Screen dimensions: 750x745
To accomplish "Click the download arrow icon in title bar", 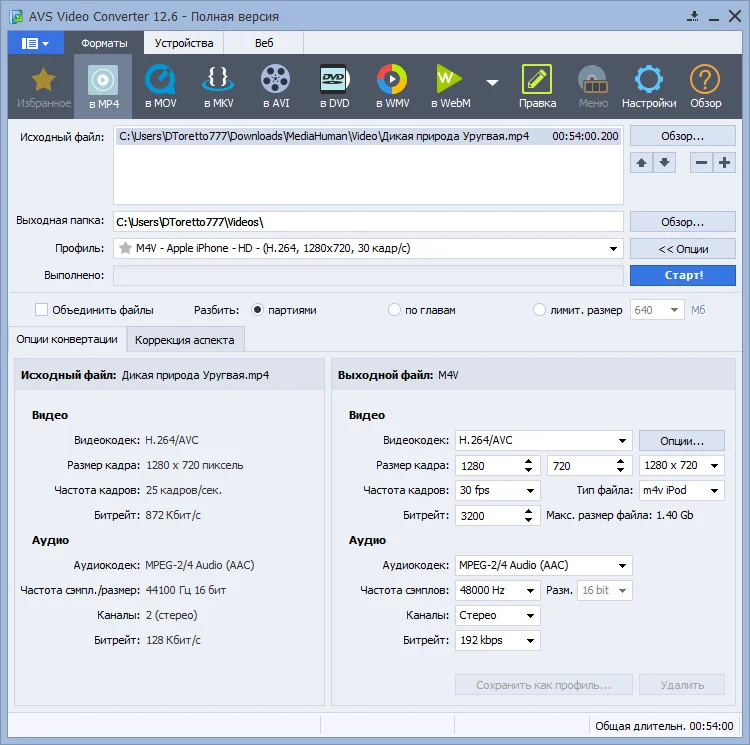I will pos(693,17).
